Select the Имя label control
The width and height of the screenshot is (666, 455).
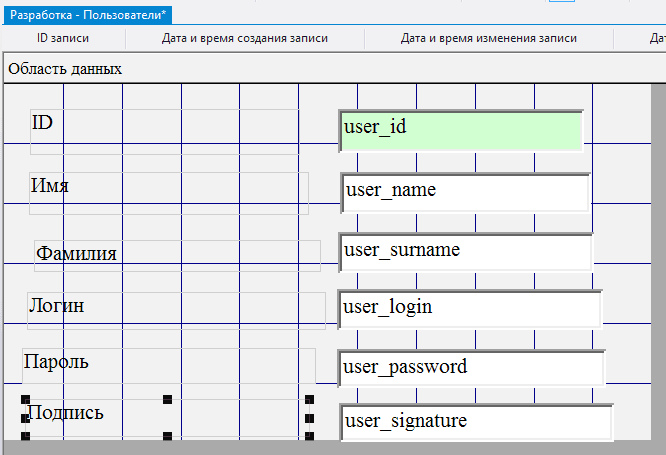50,186
